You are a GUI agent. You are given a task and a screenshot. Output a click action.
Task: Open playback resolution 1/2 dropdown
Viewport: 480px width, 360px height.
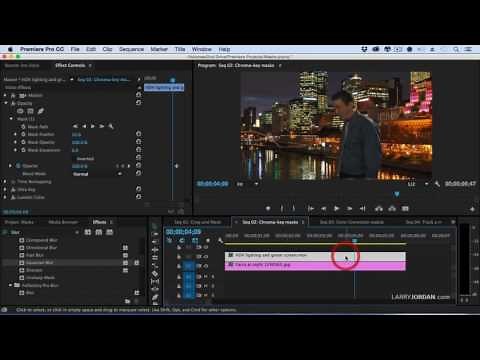coord(417,184)
